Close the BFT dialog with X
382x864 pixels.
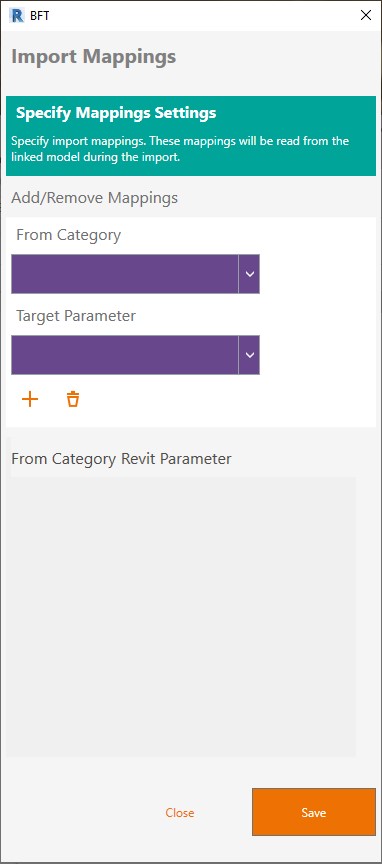(x=365, y=15)
